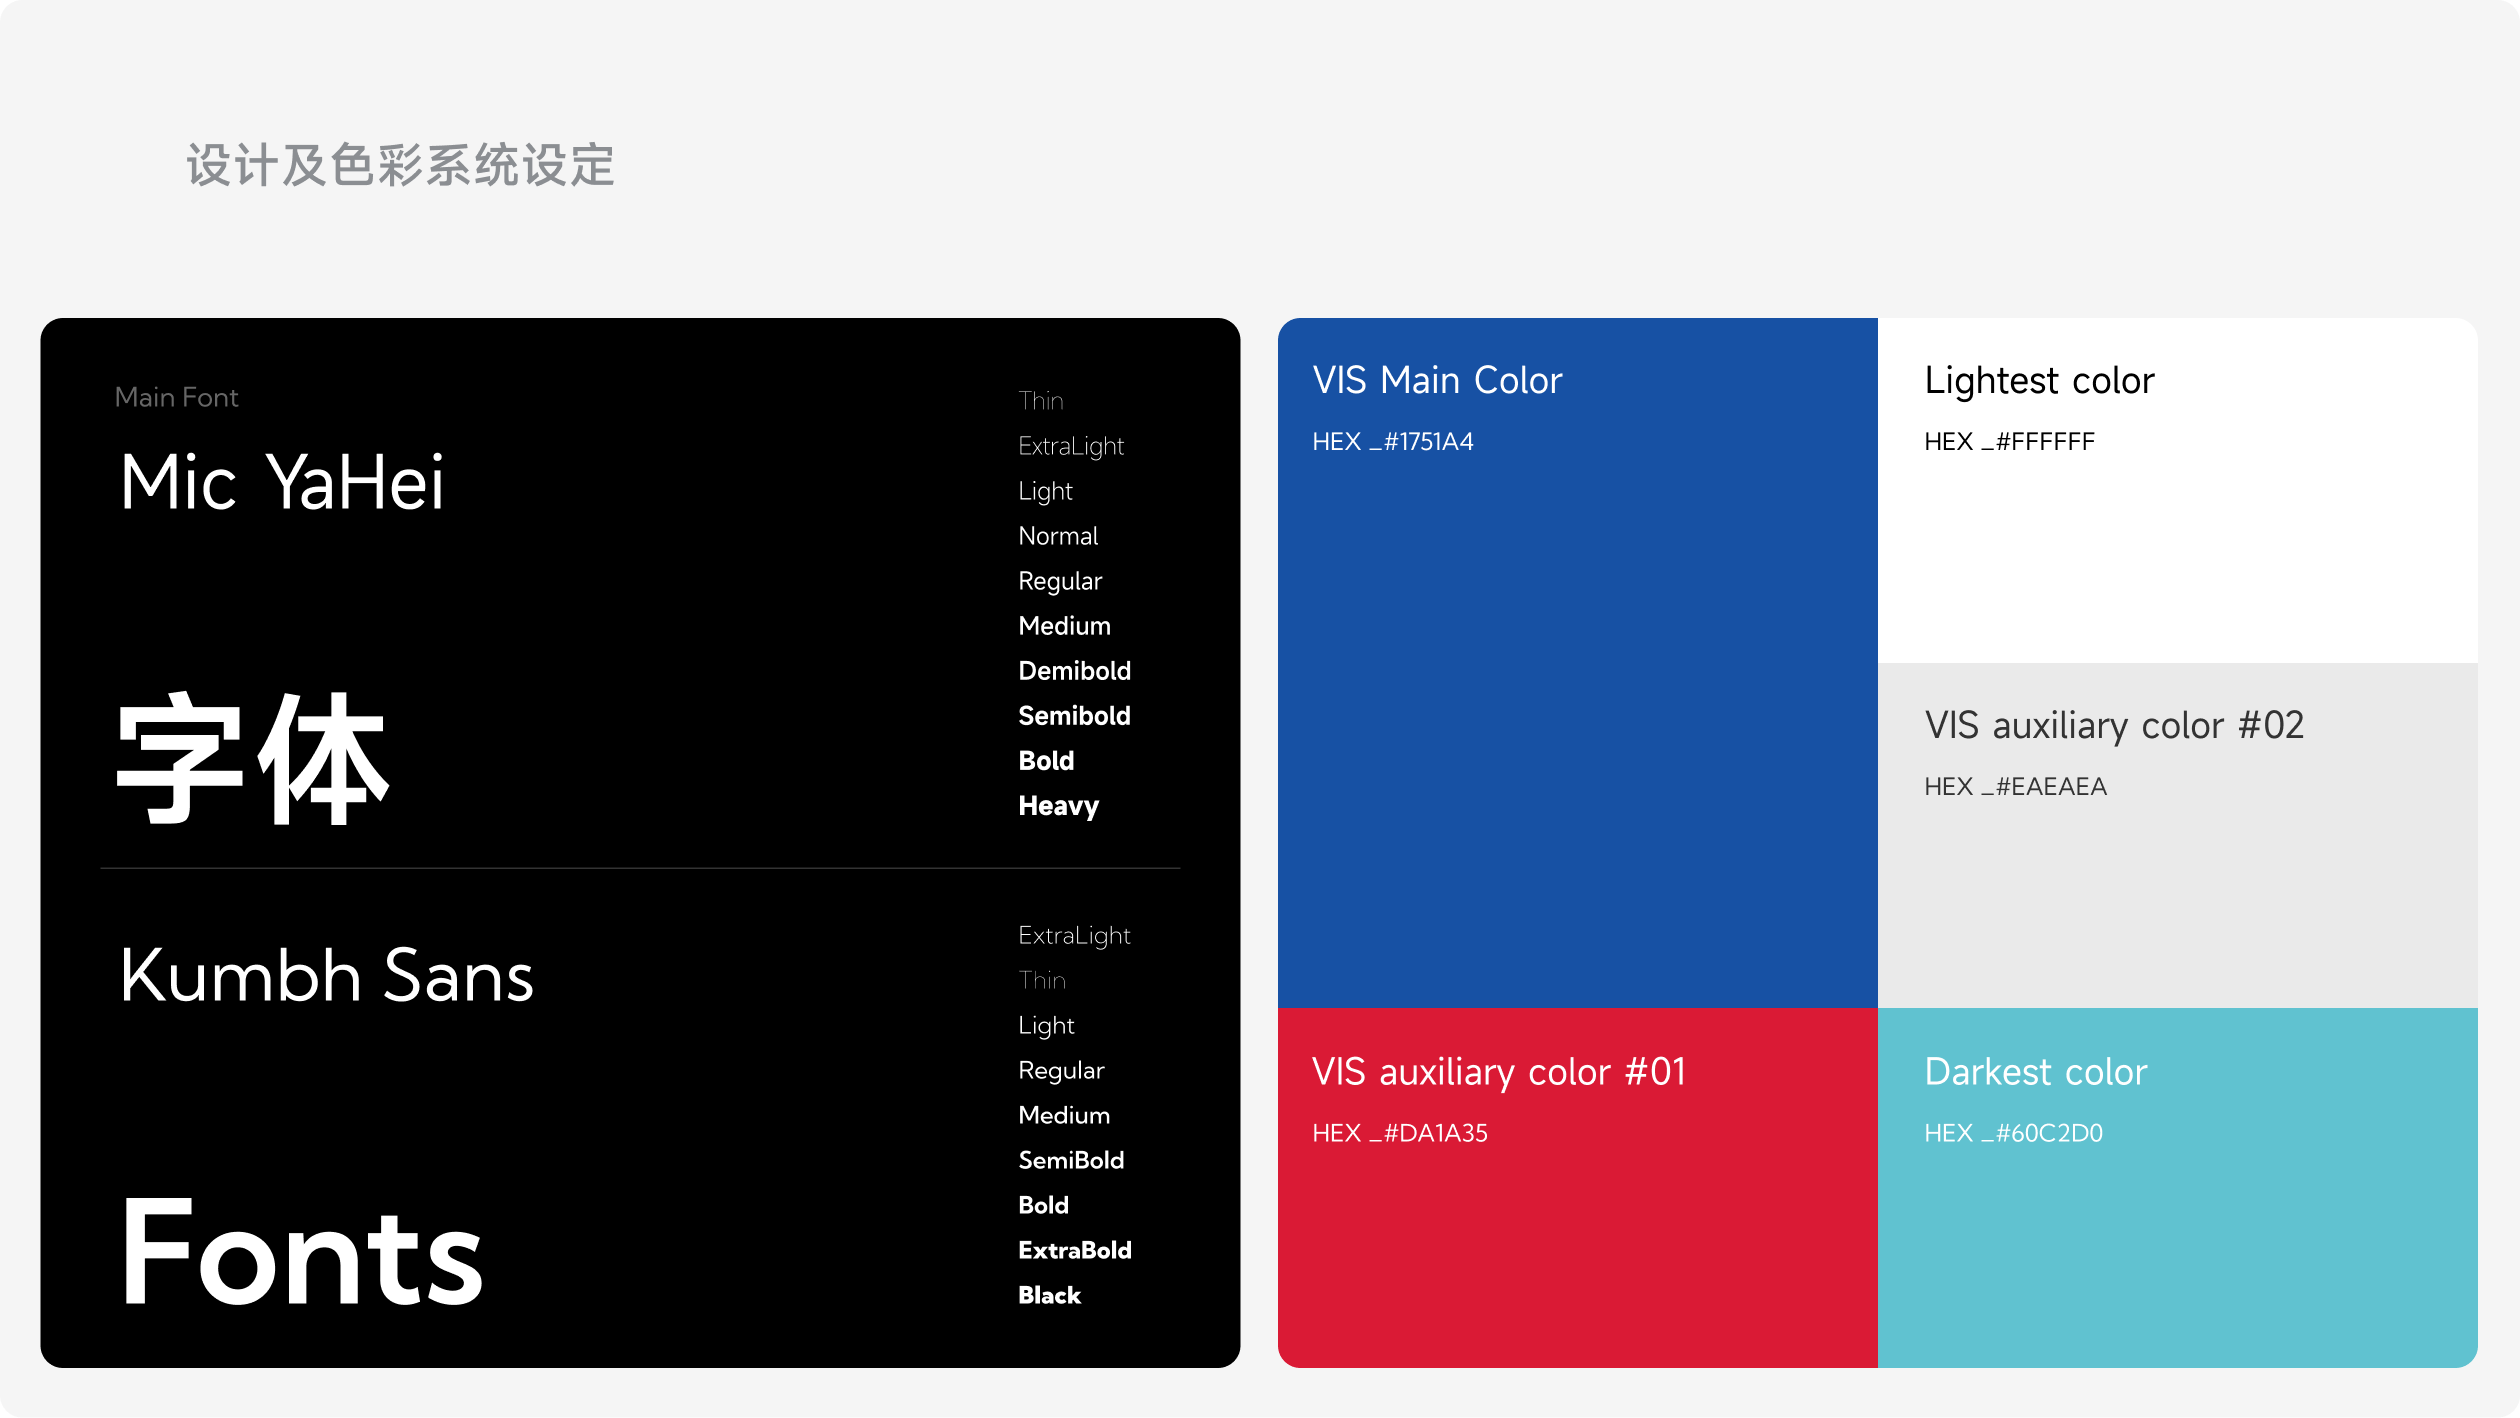
Task: Click the HEX _#60C2D0 label
Action: (2012, 1133)
